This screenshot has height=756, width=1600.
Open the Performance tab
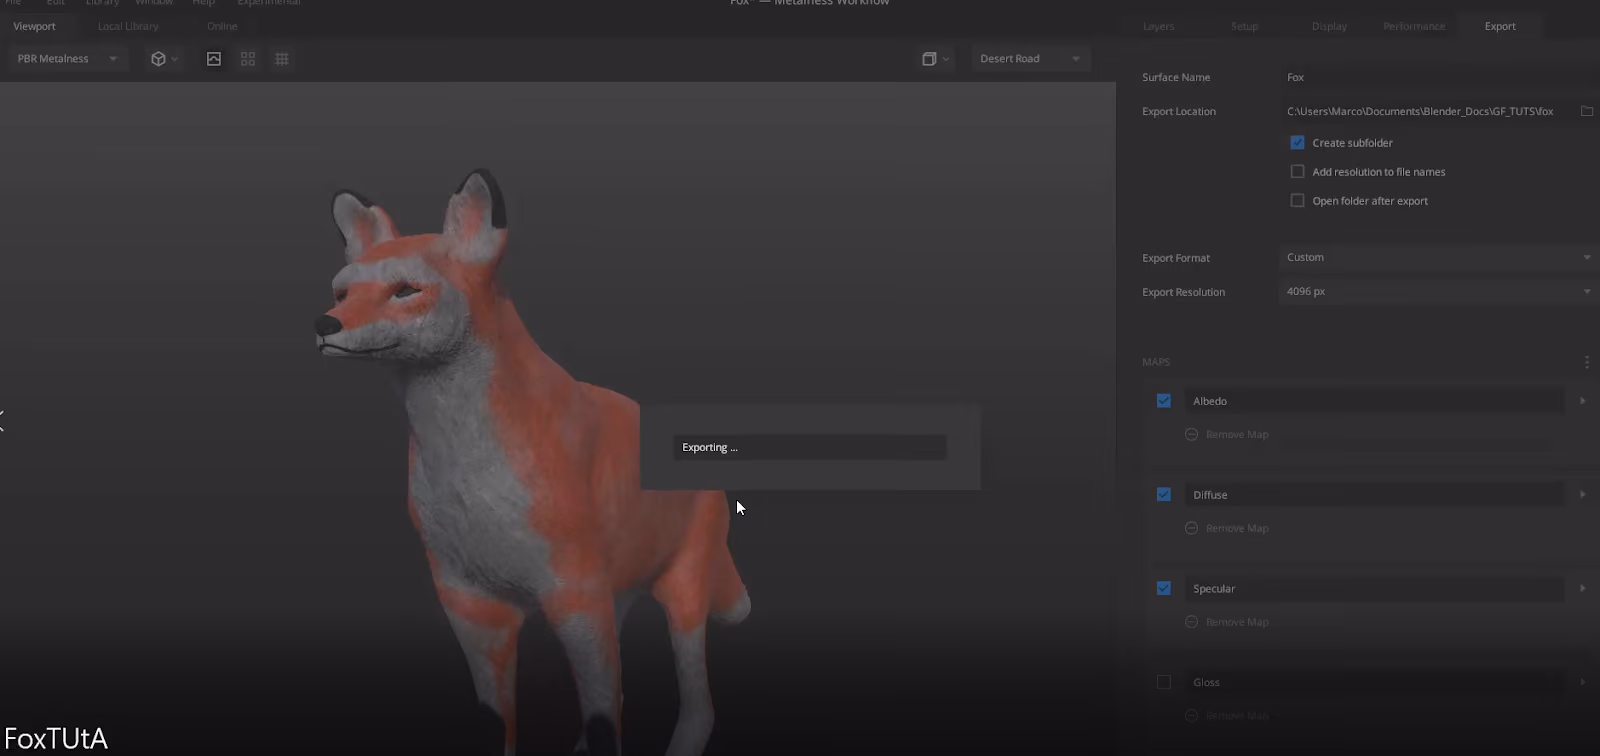[1414, 26]
